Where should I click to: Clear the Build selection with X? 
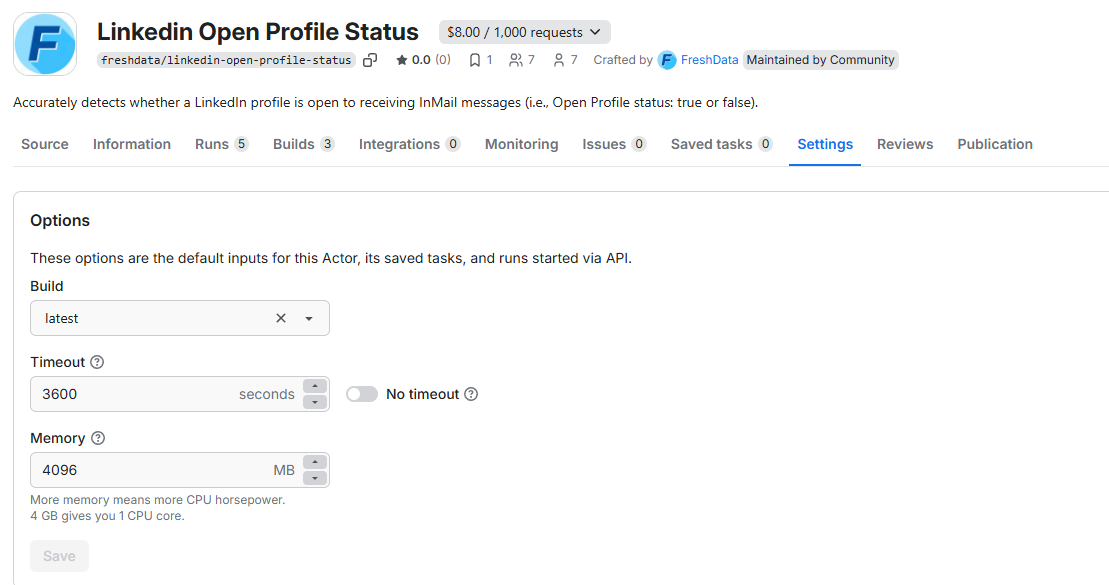point(281,318)
